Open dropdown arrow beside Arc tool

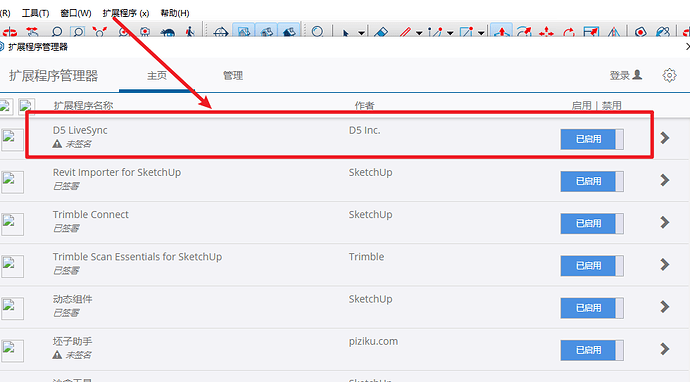(450, 33)
